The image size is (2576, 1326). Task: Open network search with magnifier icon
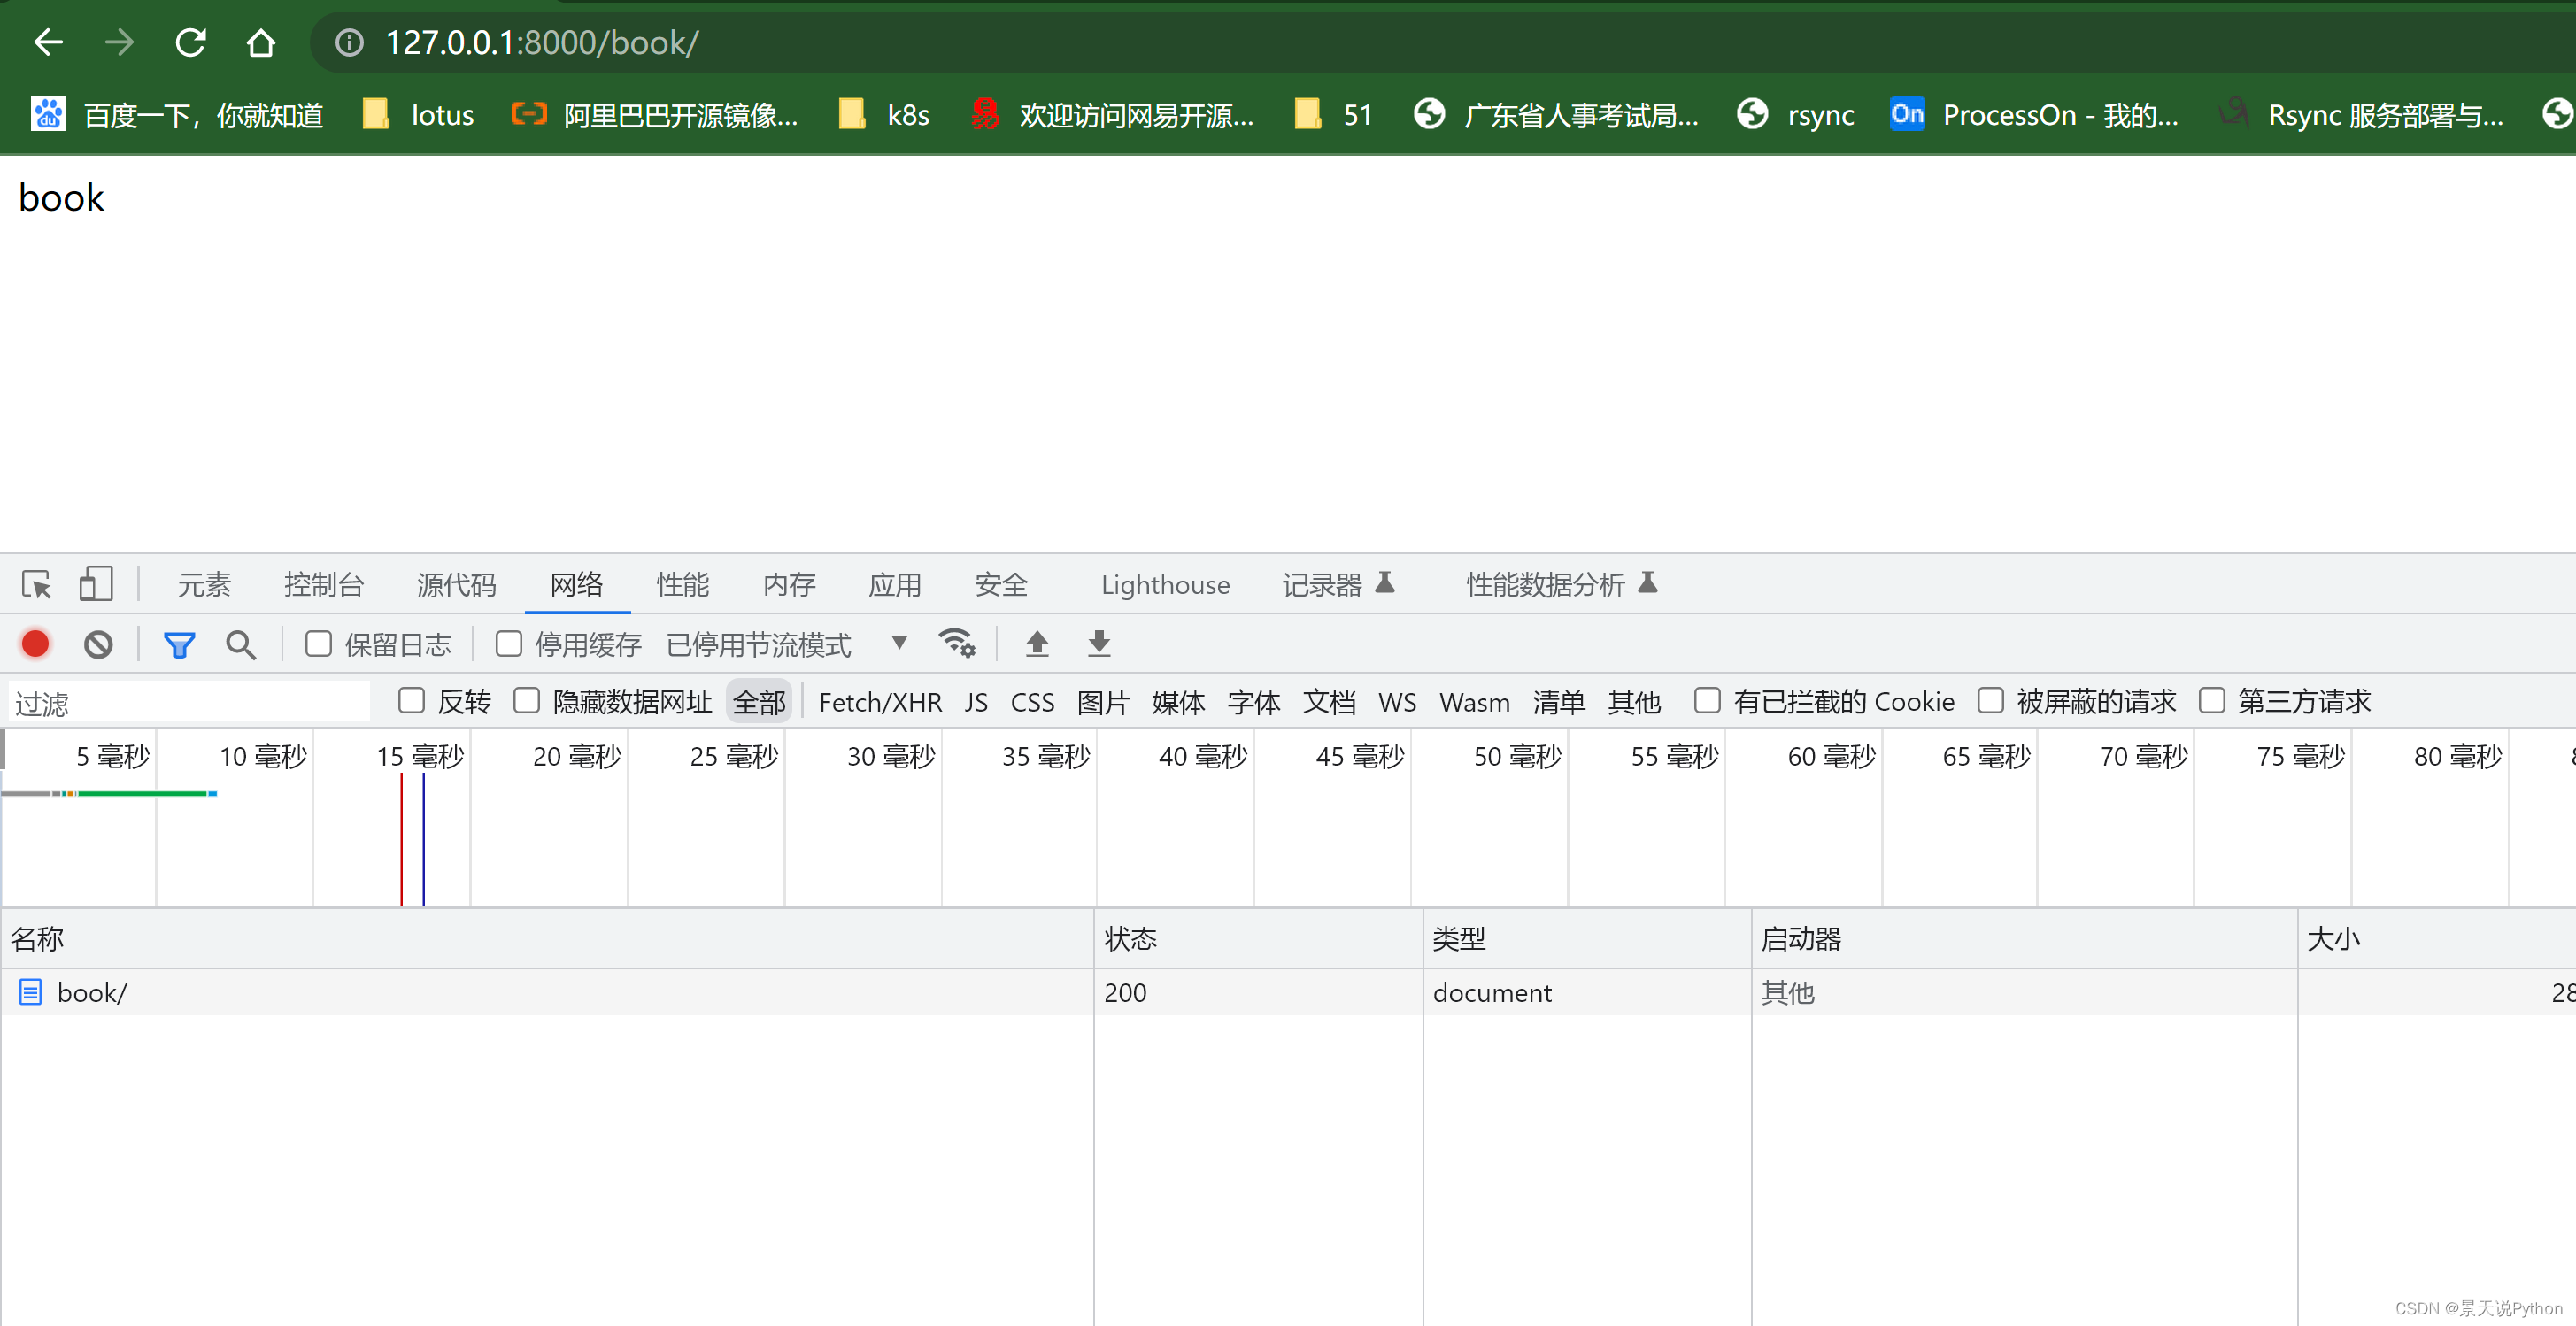click(x=241, y=645)
